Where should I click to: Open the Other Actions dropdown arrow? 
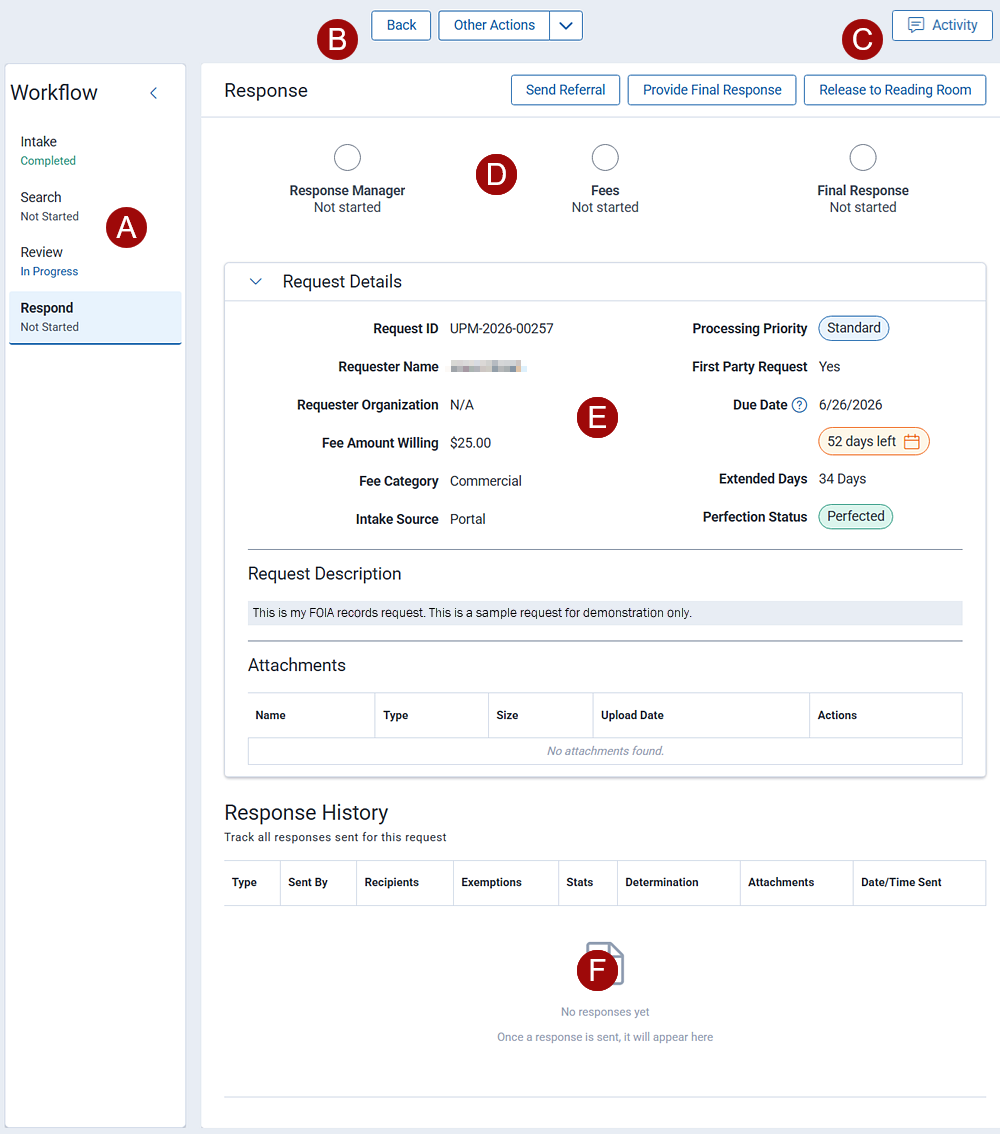point(566,26)
